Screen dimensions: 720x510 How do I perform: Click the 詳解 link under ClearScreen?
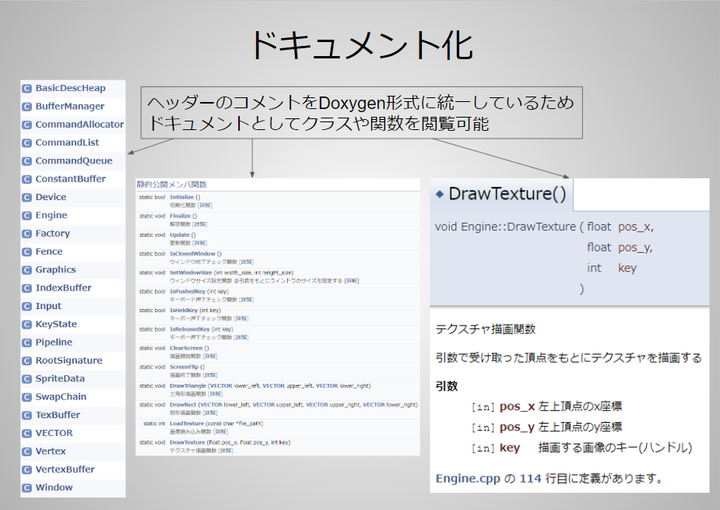(x=210, y=356)
